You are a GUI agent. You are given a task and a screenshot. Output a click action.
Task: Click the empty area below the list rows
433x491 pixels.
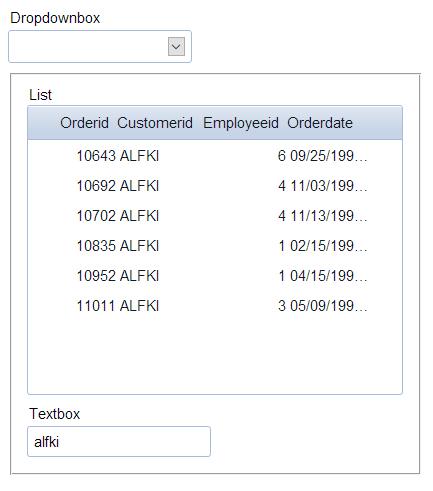(215, 357)
